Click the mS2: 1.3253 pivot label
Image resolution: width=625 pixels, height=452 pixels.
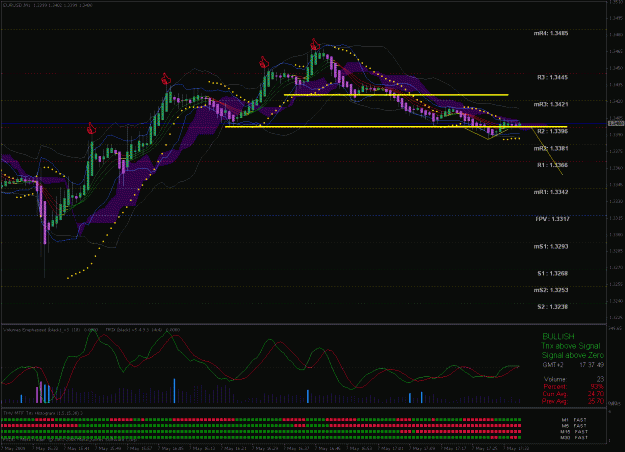click(551, 290)
